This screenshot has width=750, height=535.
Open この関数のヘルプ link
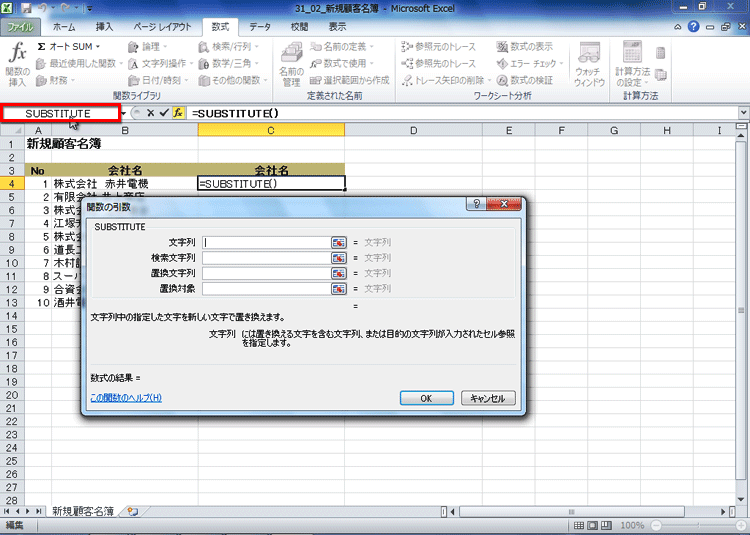tap(126, 398)
